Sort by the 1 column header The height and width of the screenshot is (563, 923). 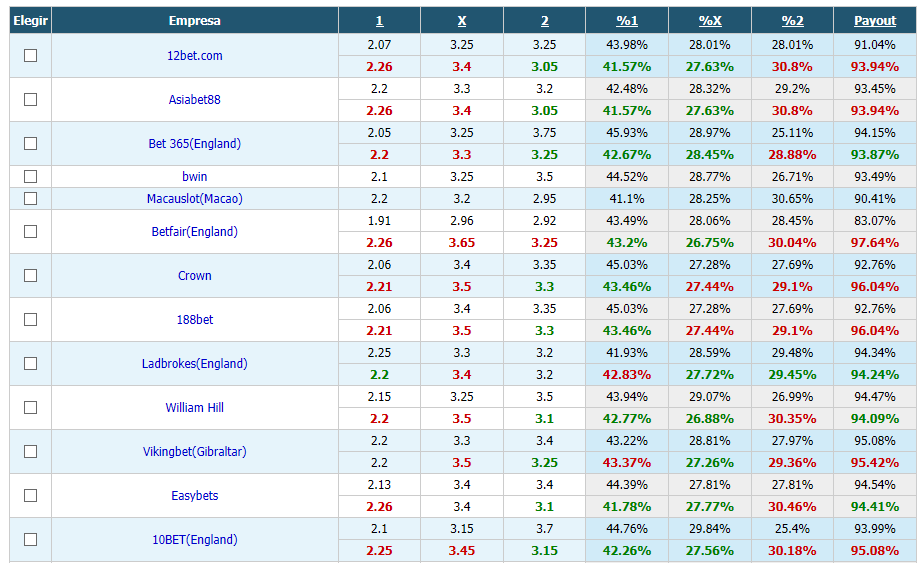point(379,21)
